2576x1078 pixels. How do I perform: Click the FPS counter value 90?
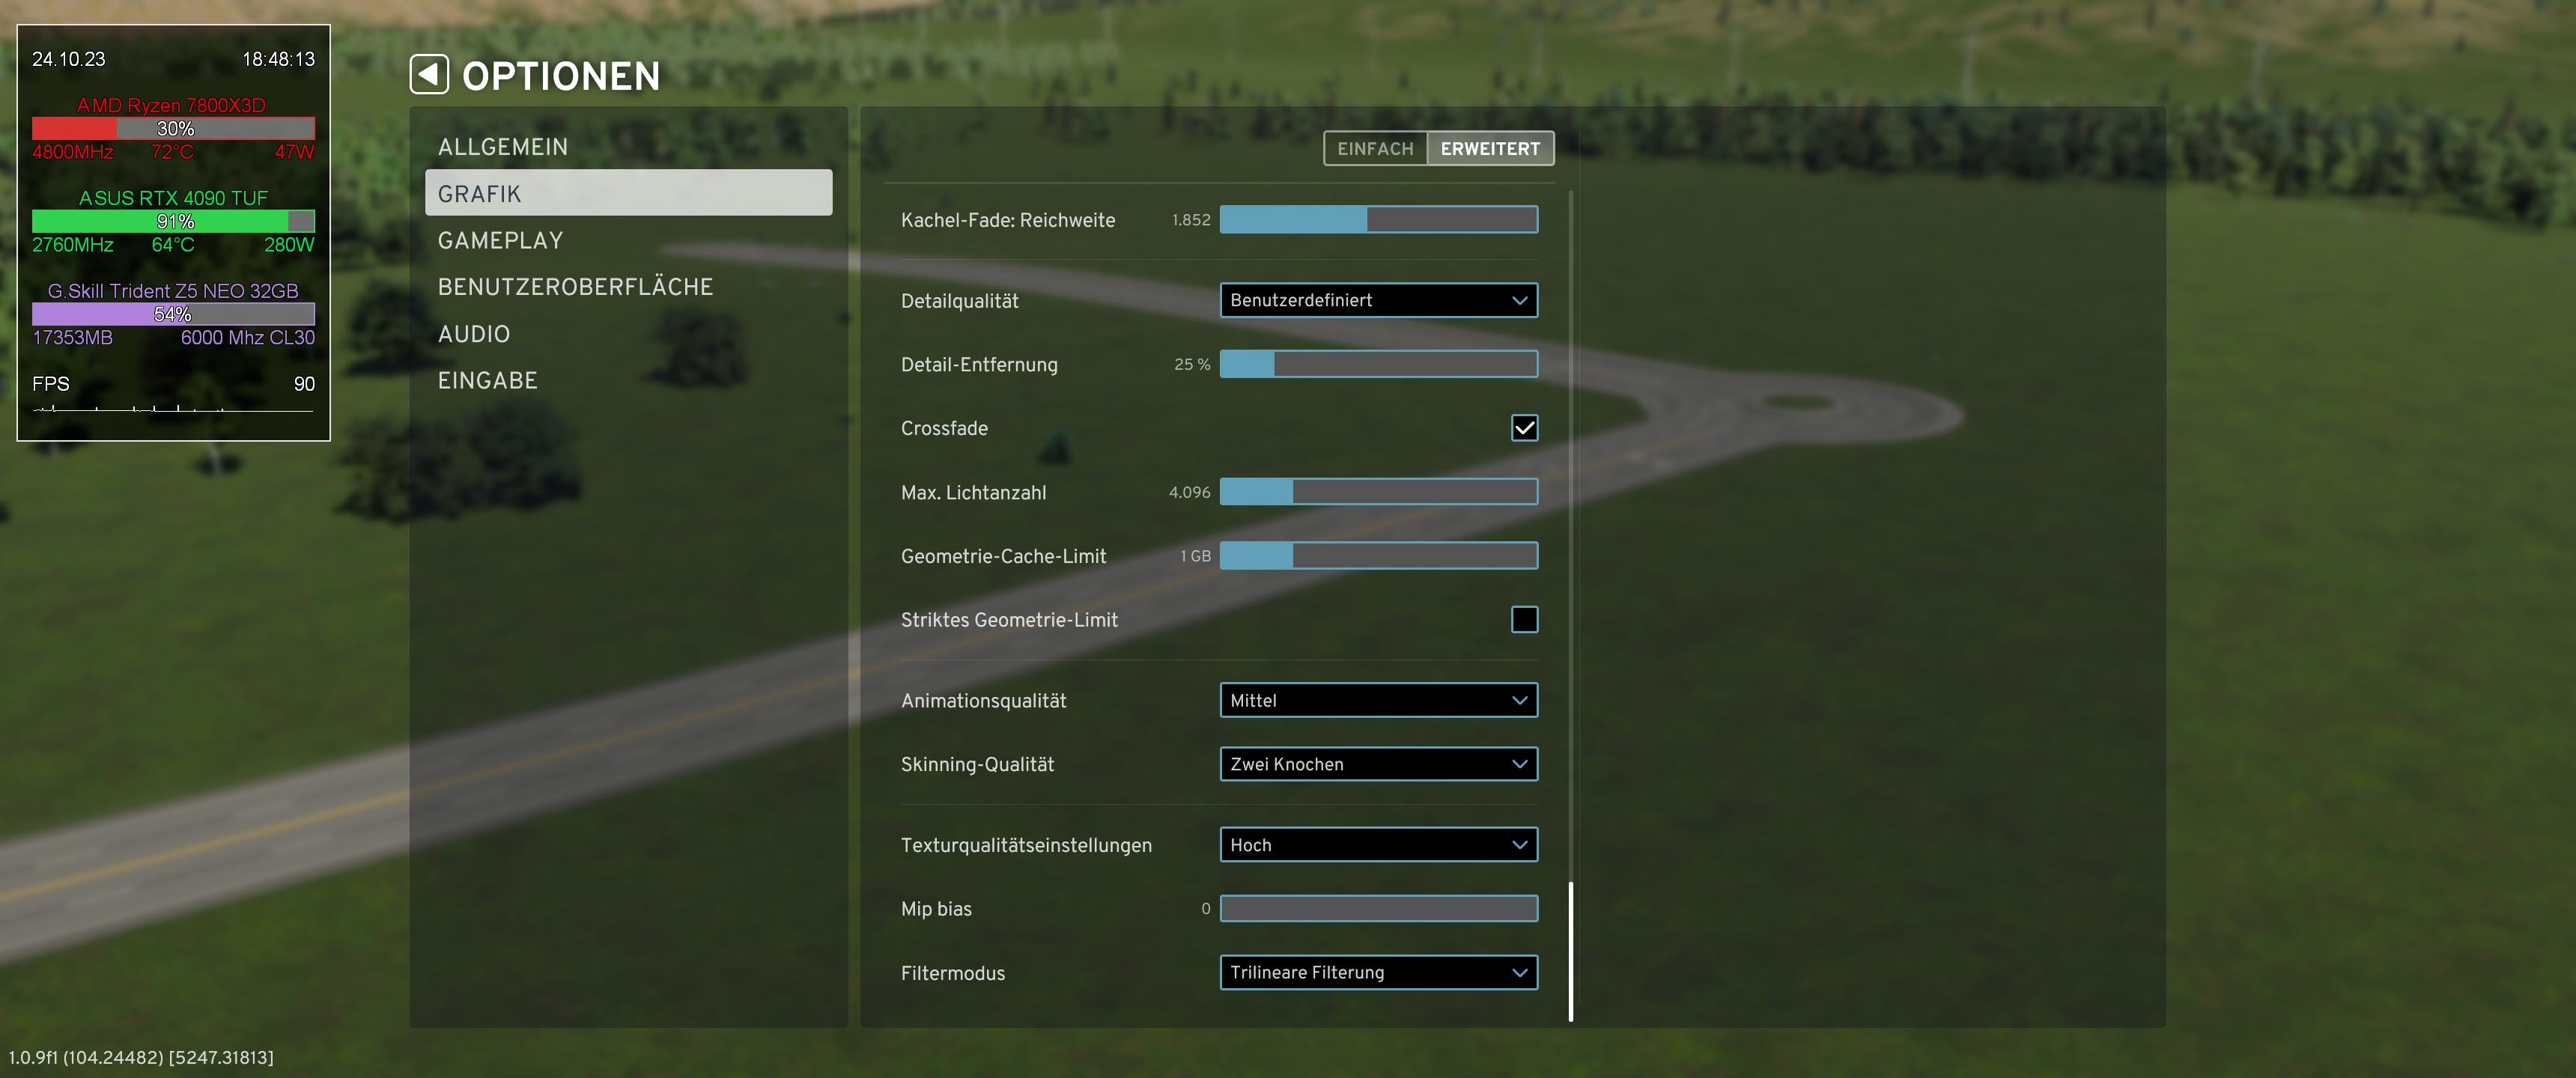click(304, 384)
